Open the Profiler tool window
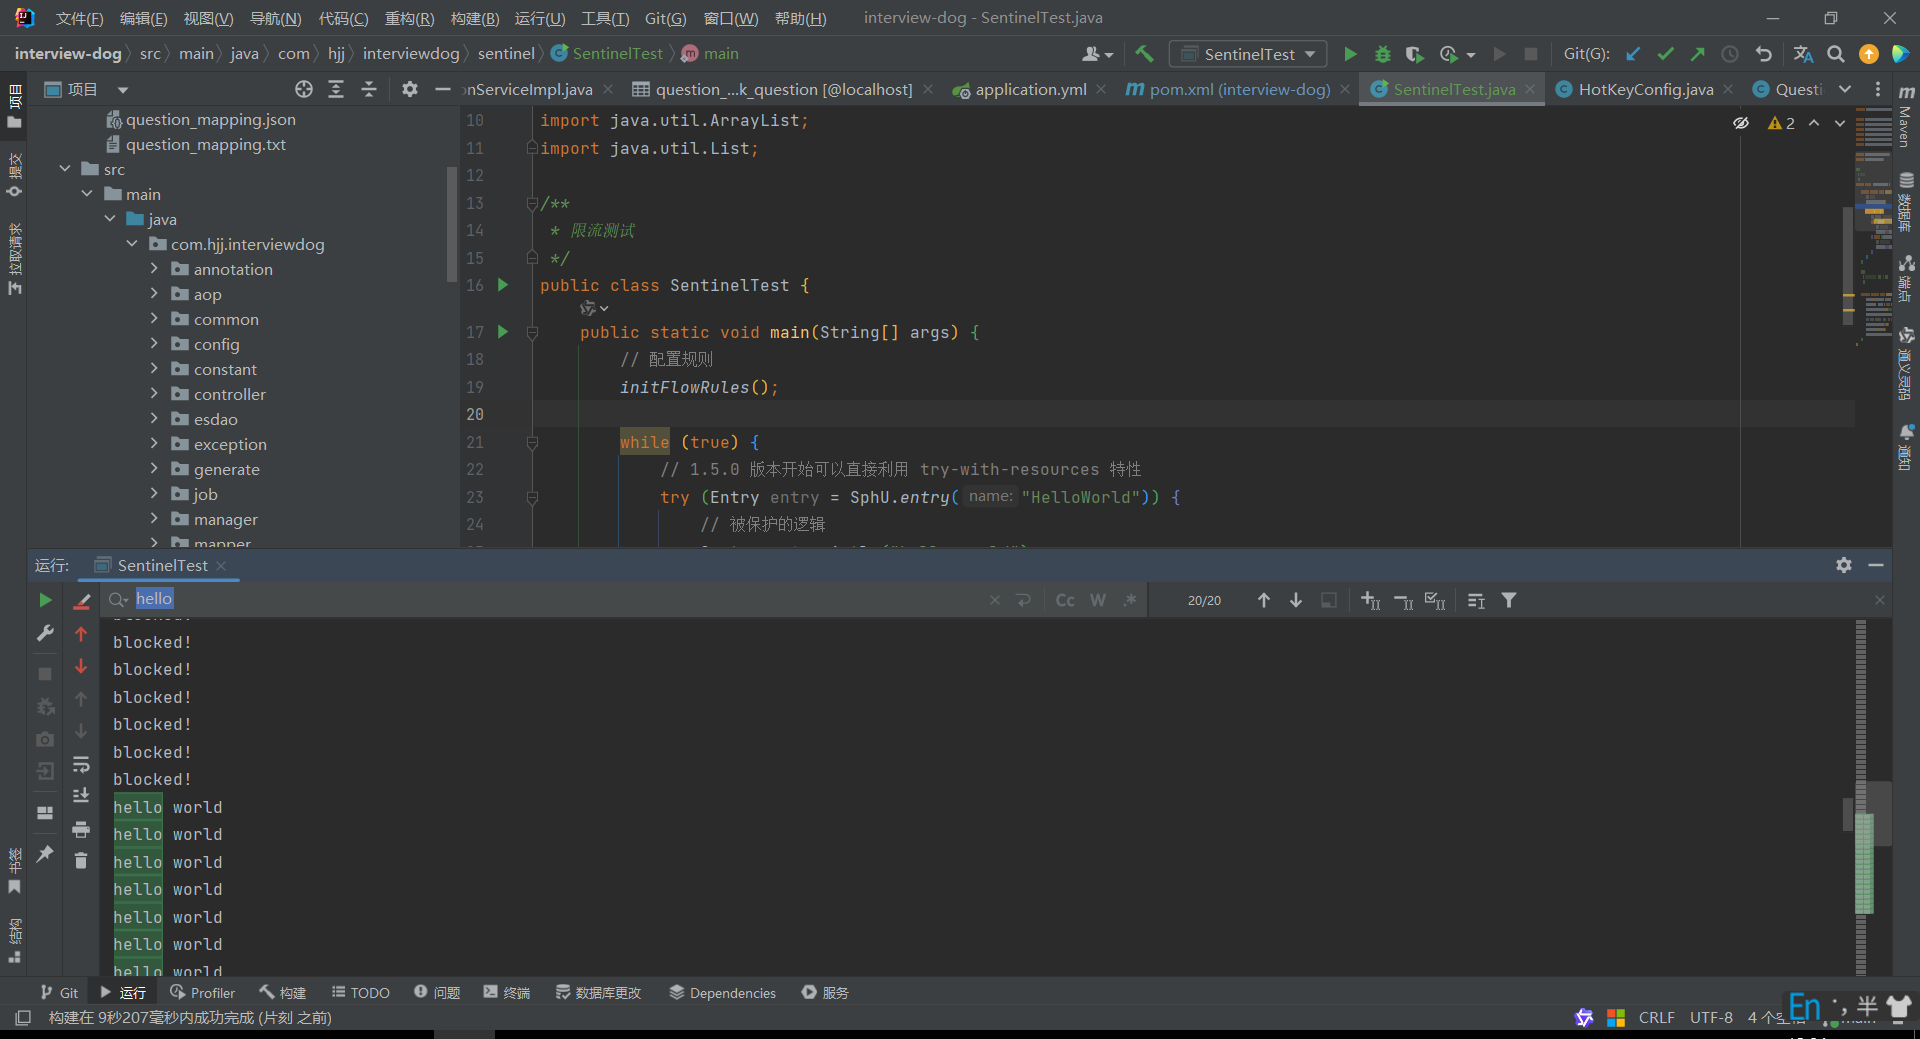 click(x=203, y=992)
